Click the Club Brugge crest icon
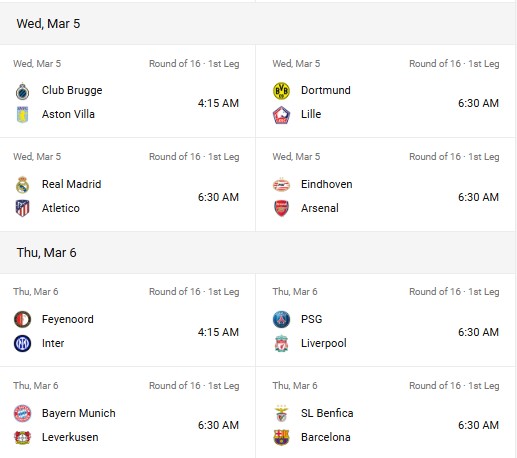This screenshot has height=458, width=517. pyautogui.click(x=22, y=91)
